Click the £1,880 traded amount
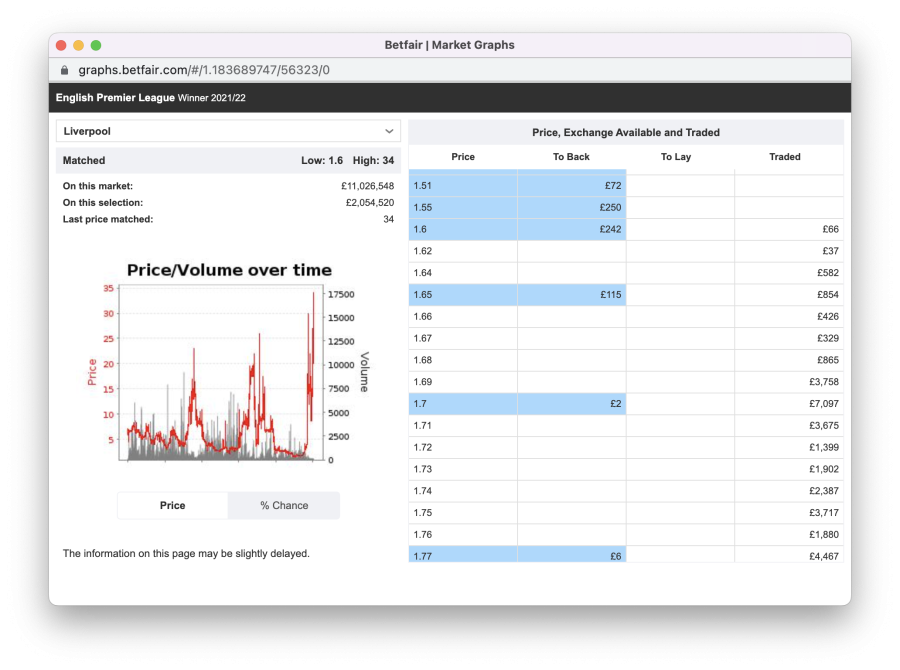 point(824,535)
